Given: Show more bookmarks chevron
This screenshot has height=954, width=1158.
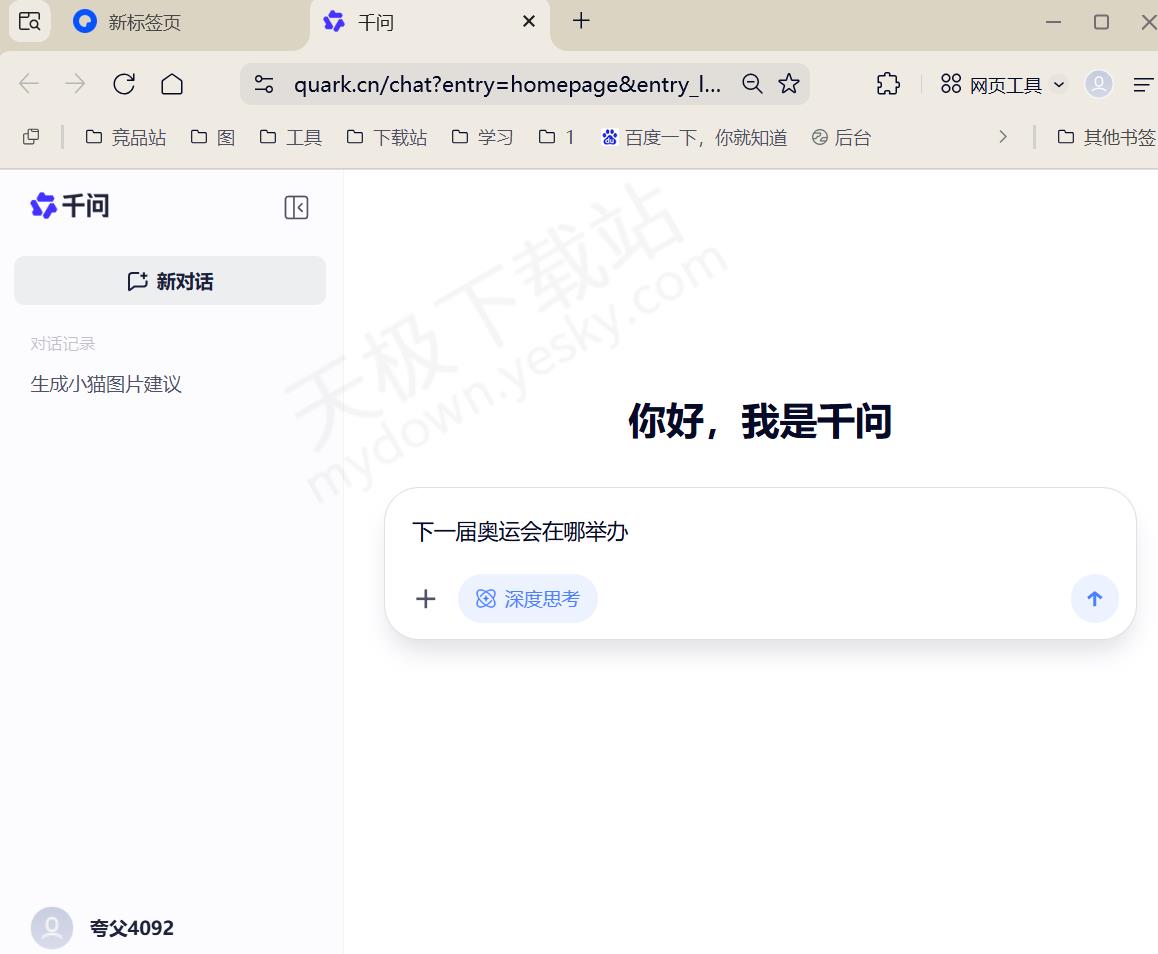Looking at the screenshot, I should point(1003,137).
